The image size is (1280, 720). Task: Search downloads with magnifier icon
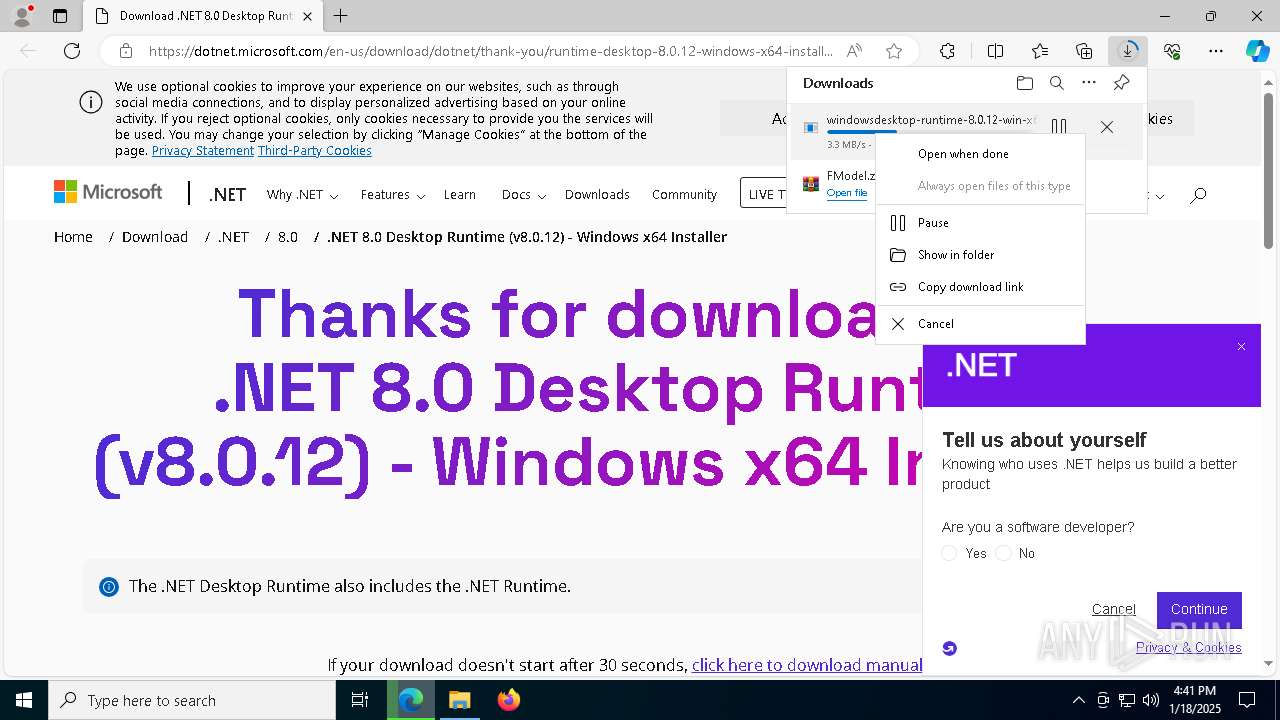pos(1056,83)
